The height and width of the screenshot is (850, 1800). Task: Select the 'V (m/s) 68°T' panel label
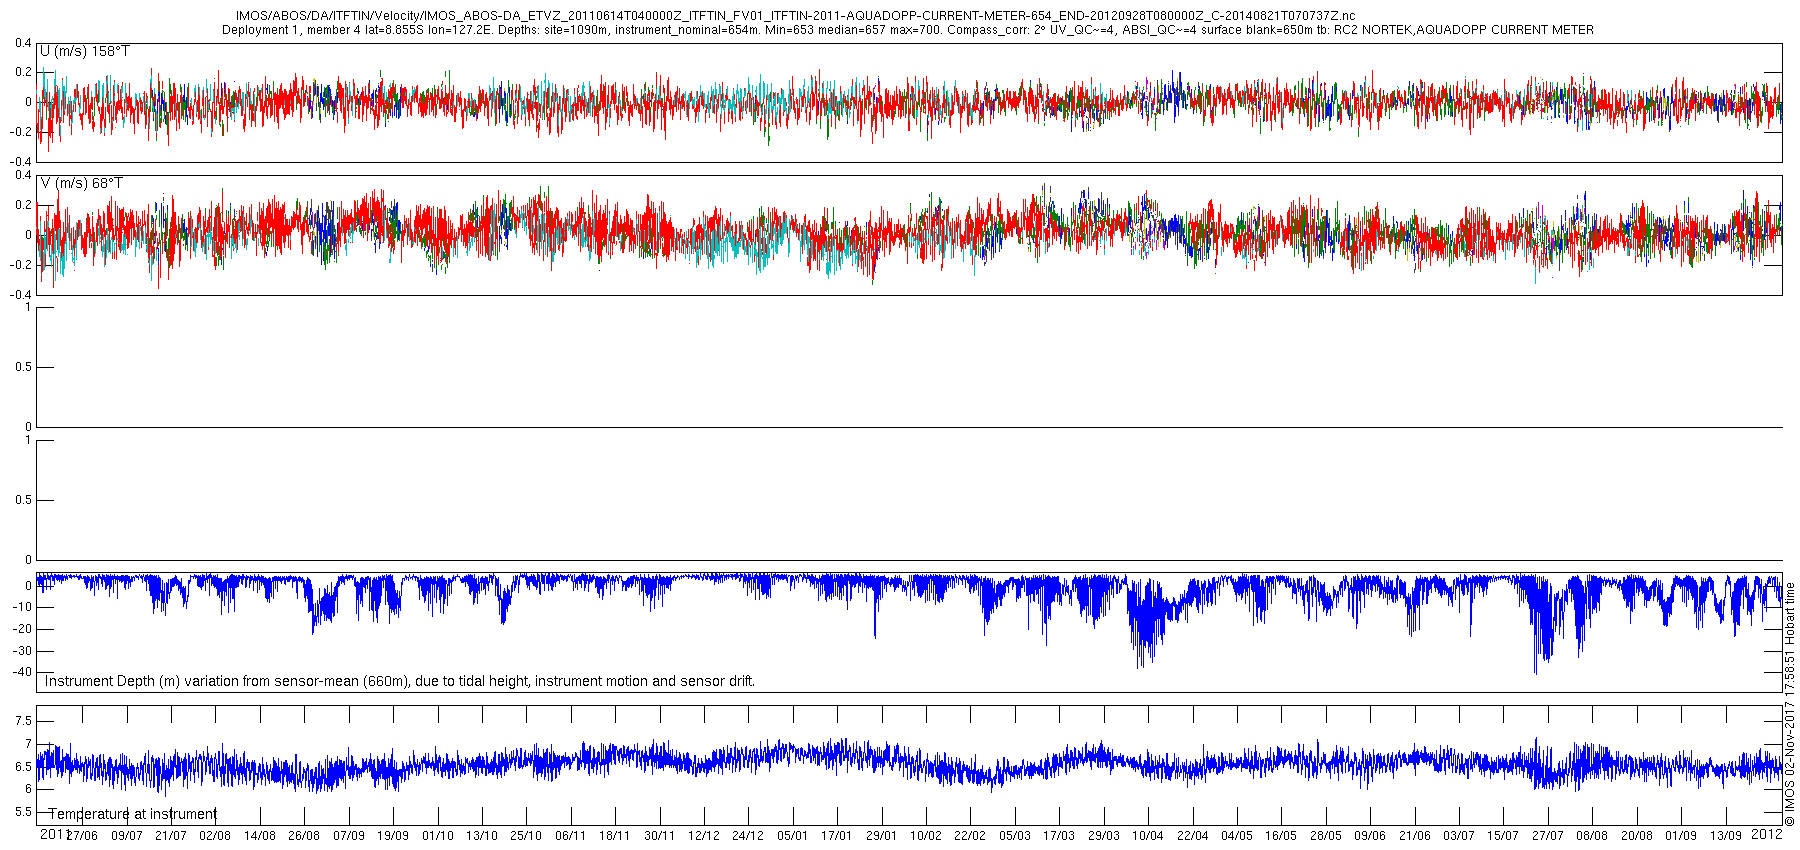[82, 183]
